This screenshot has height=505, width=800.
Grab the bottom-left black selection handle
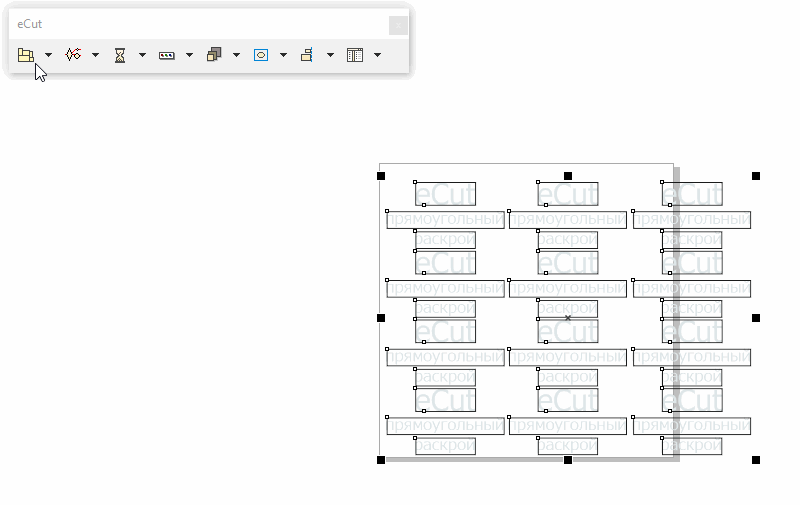pos(381,460)
